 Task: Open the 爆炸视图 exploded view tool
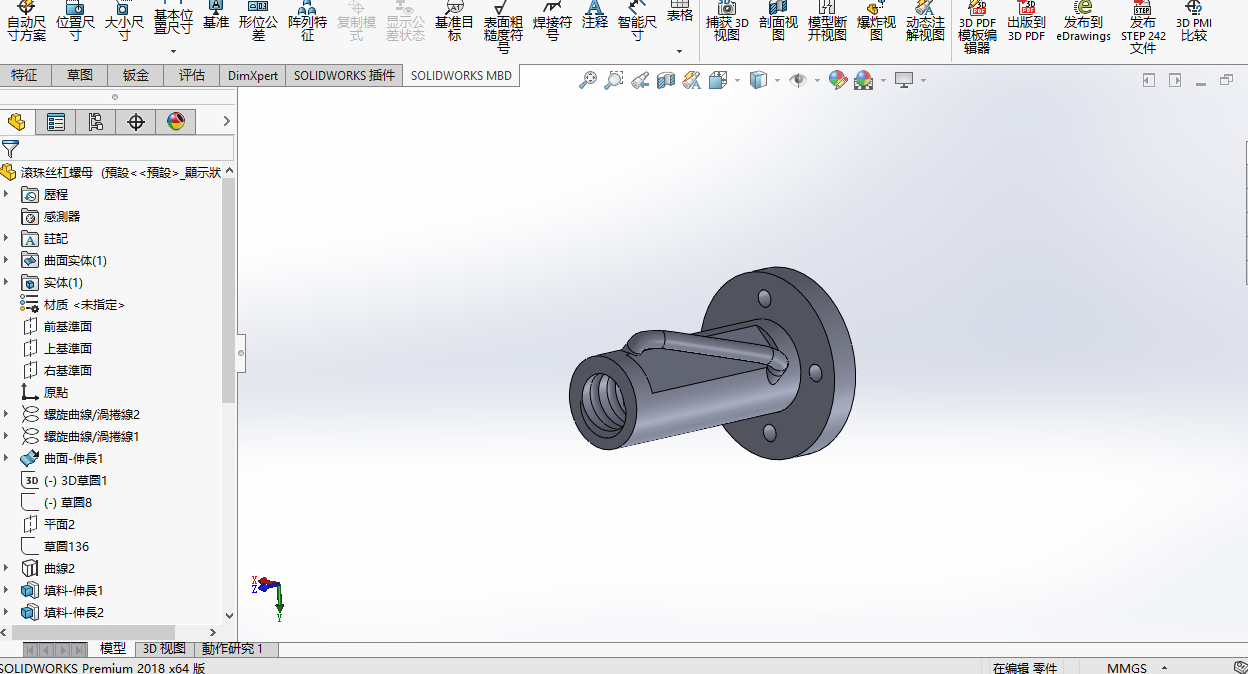pyautogui.click(x=876, y=21)
